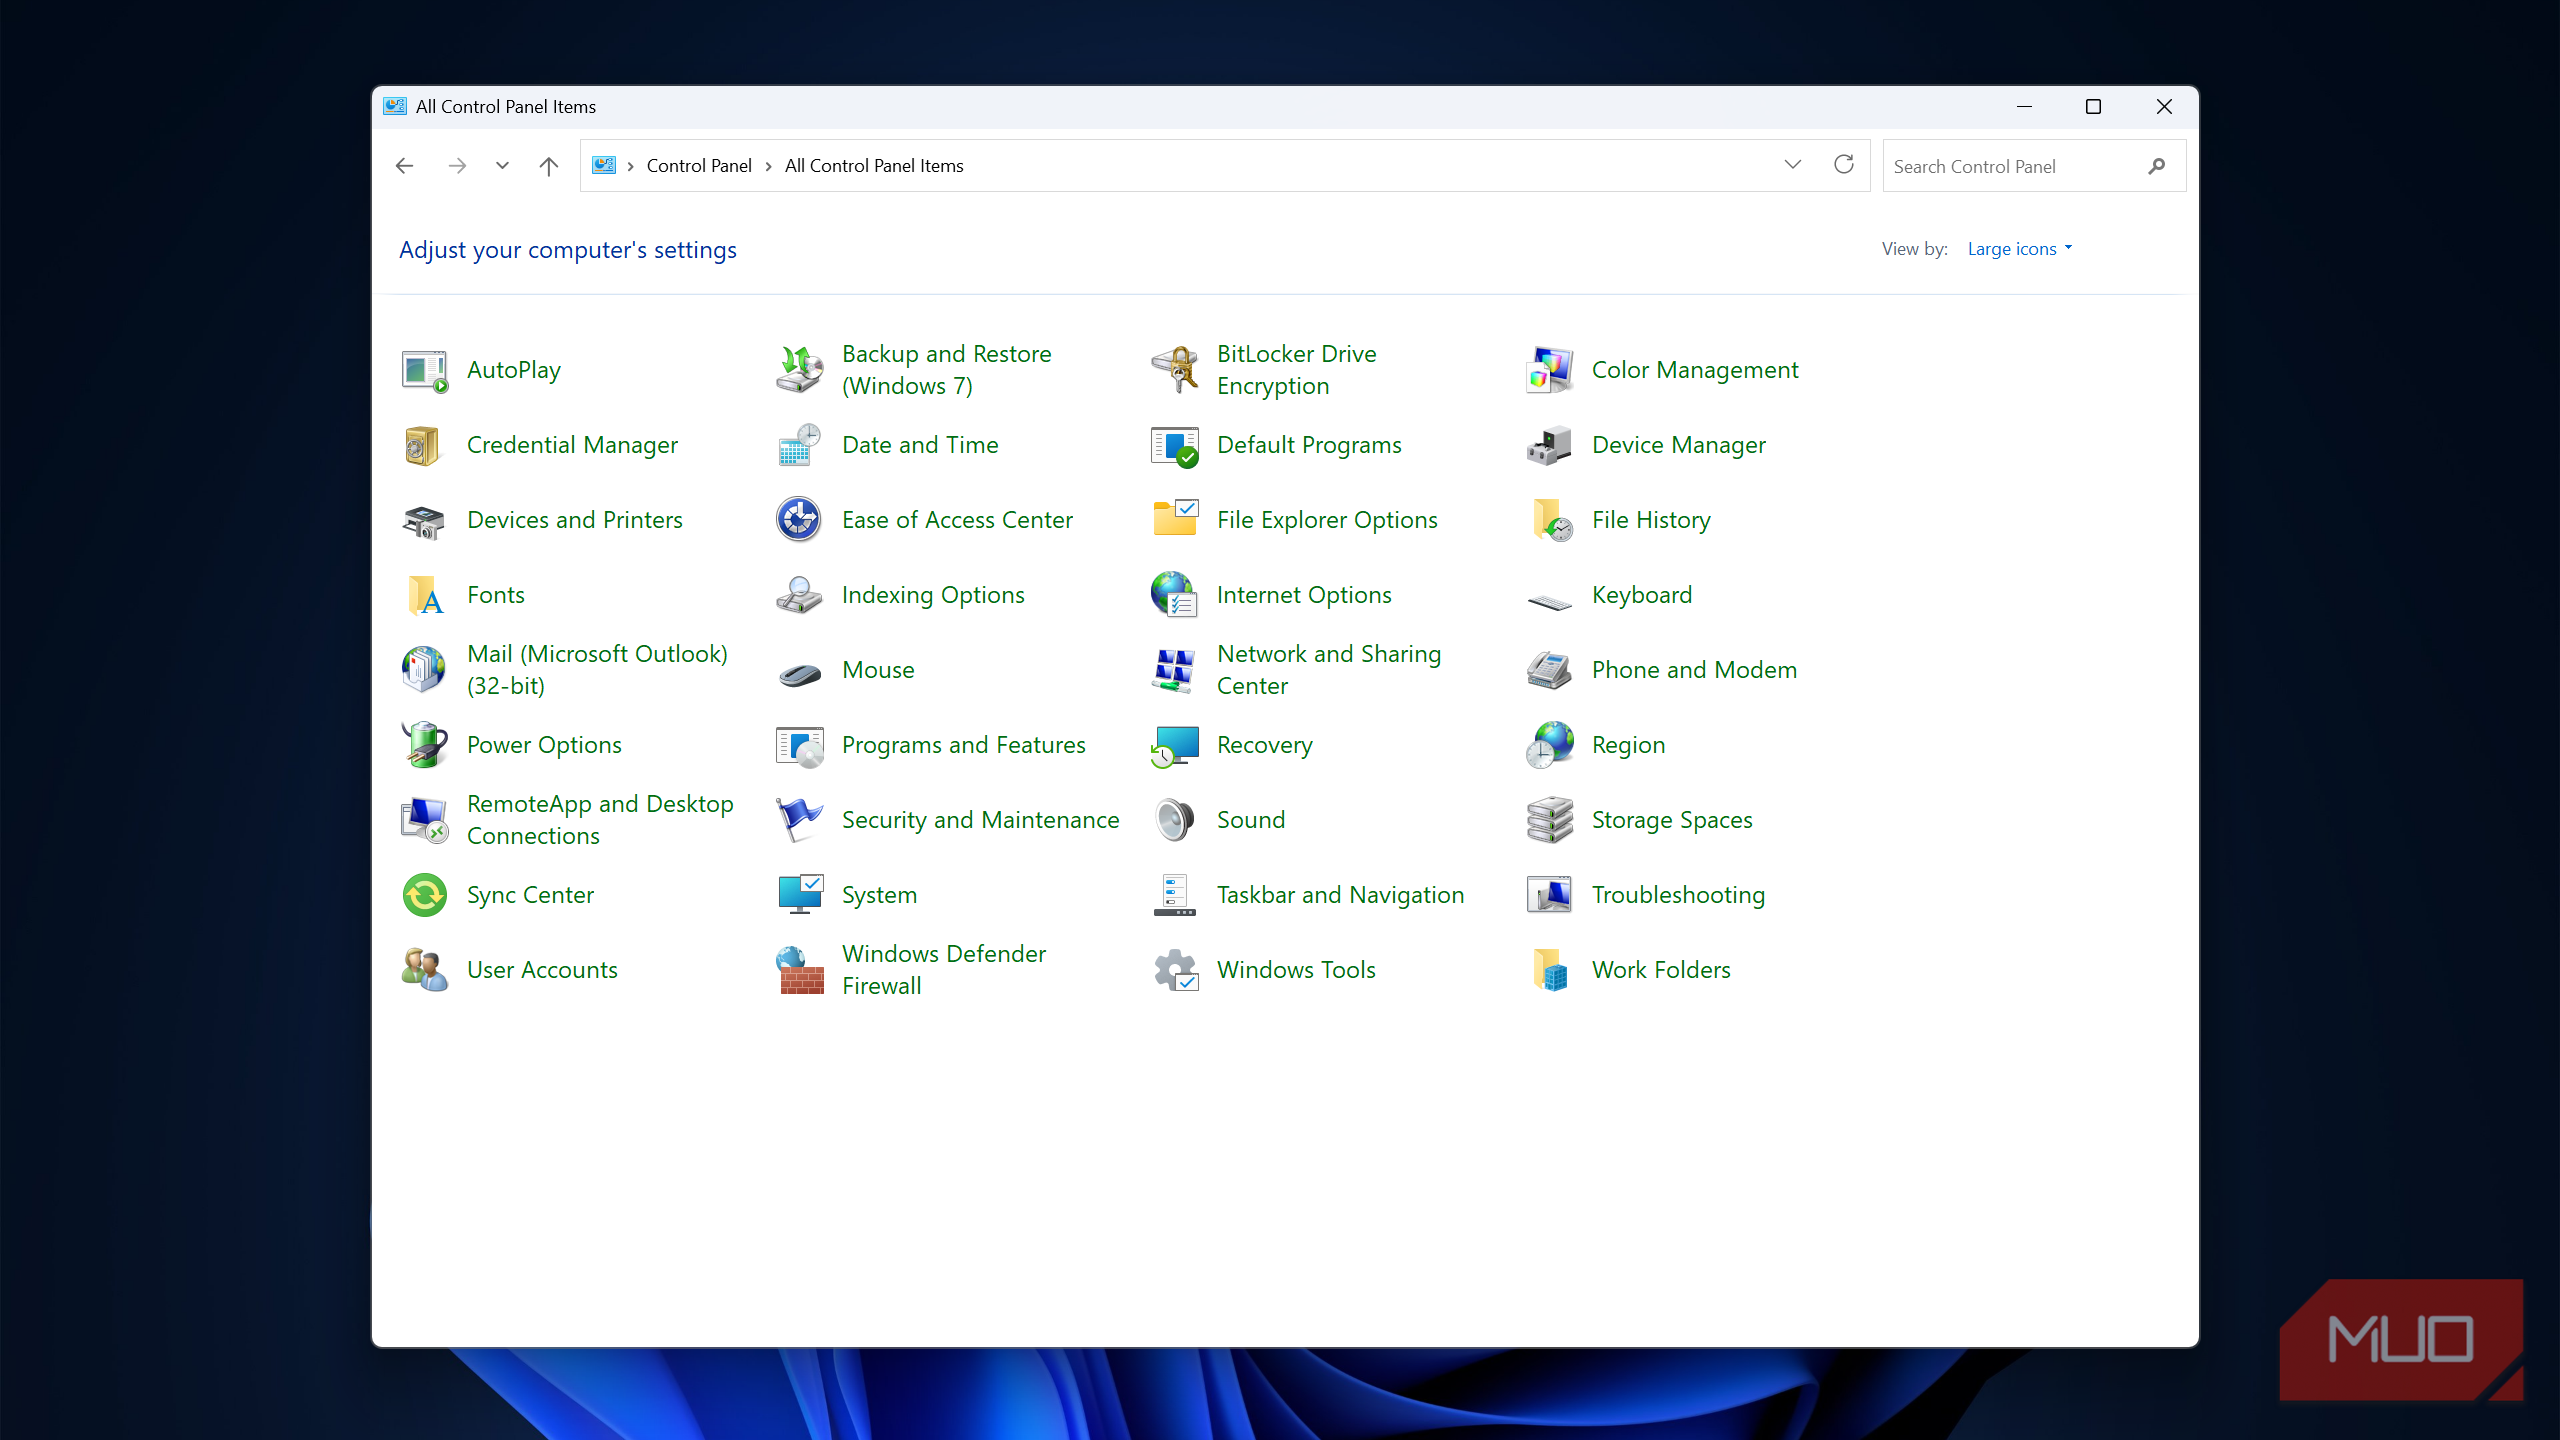Click the Phone and Modem icon
This screenshot has width=2560, height=1440.
pyautogui.click(x=1549, y=670)
